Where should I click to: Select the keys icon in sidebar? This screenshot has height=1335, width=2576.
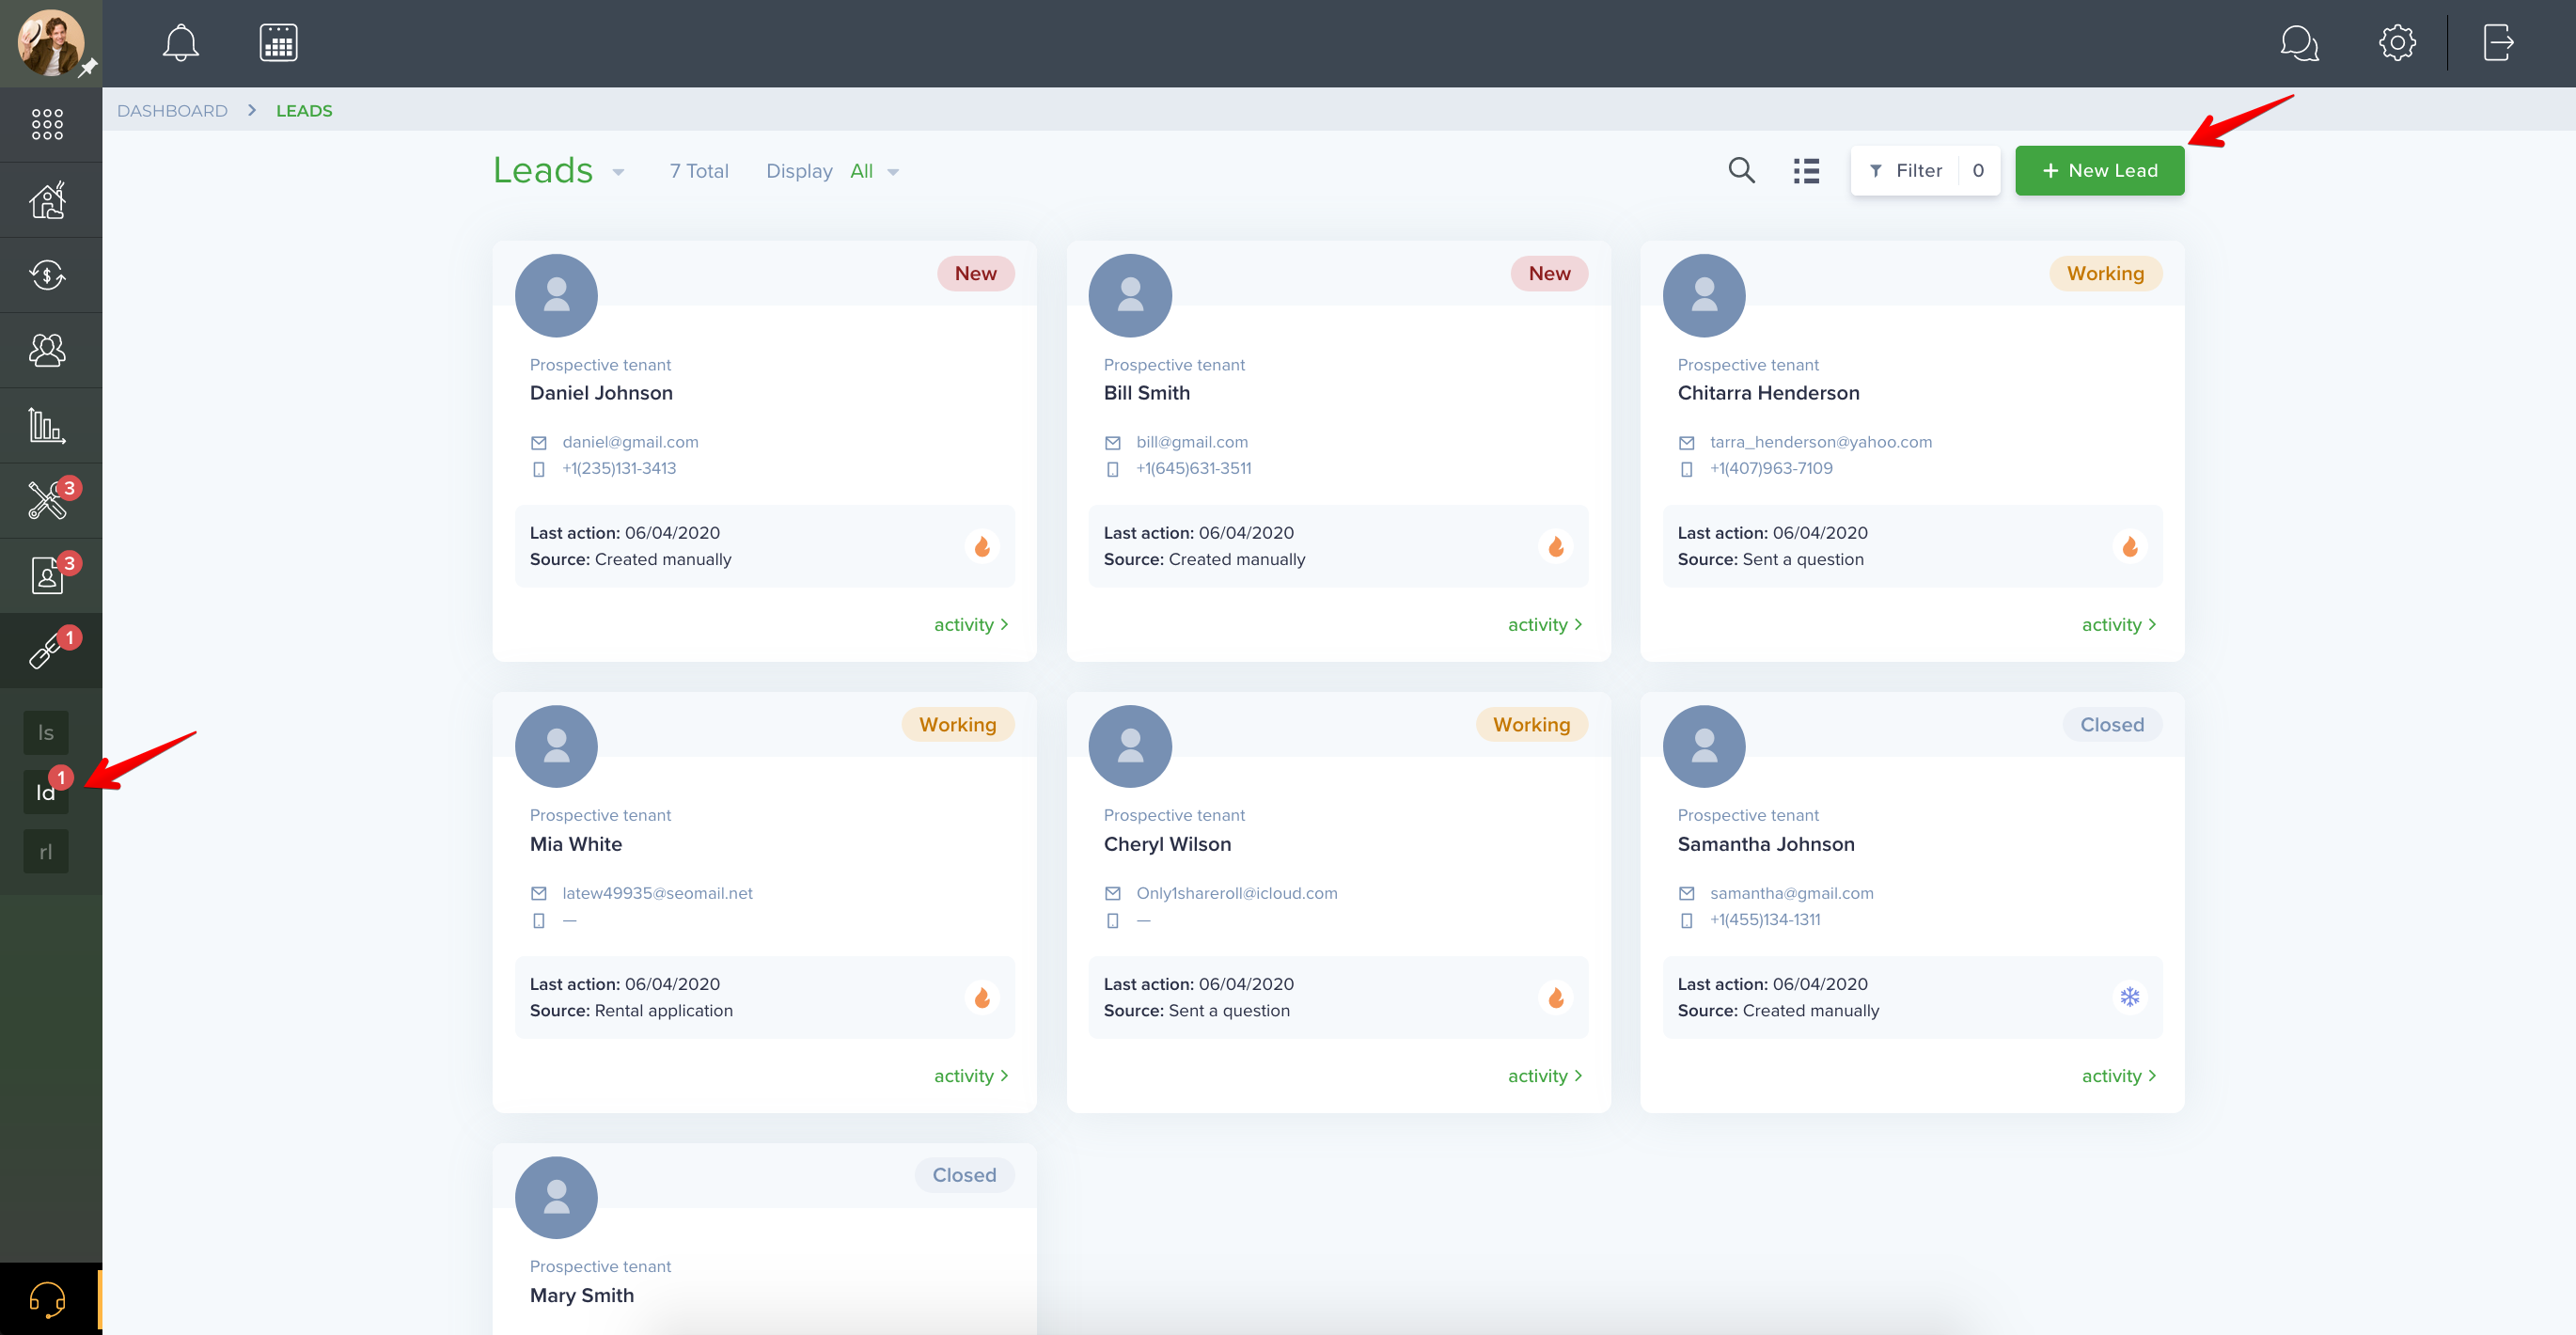click(x=47, y=650)
